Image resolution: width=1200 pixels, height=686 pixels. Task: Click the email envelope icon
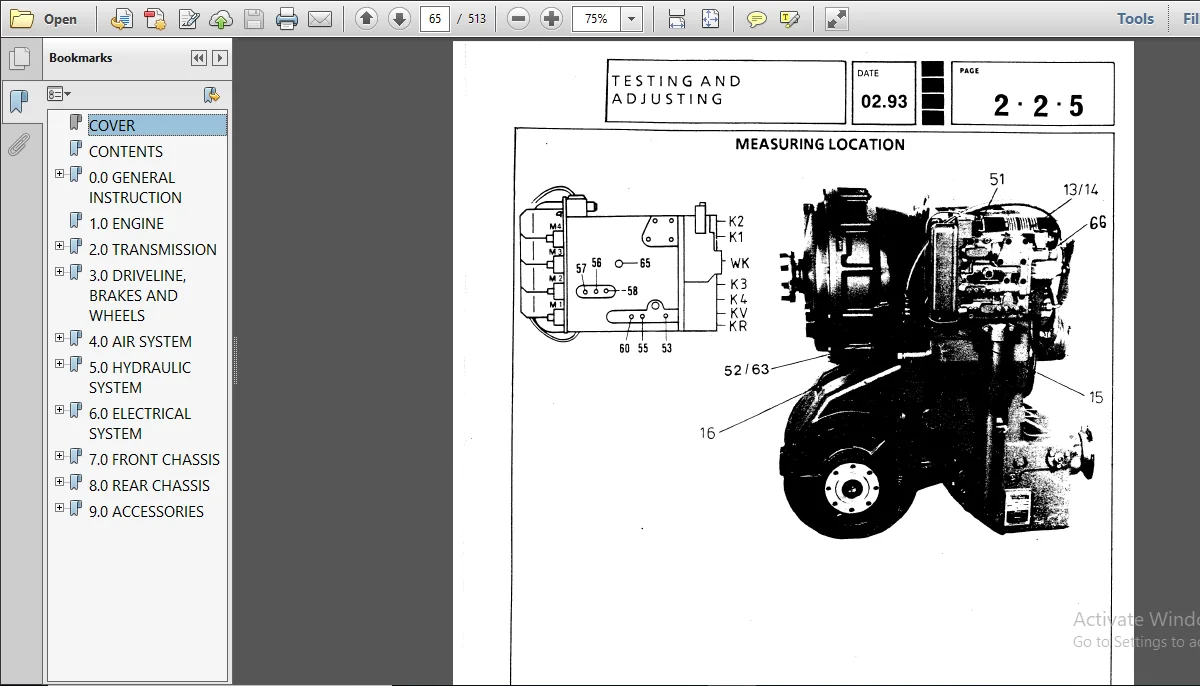pyautogui.click(x=320, y=18)
